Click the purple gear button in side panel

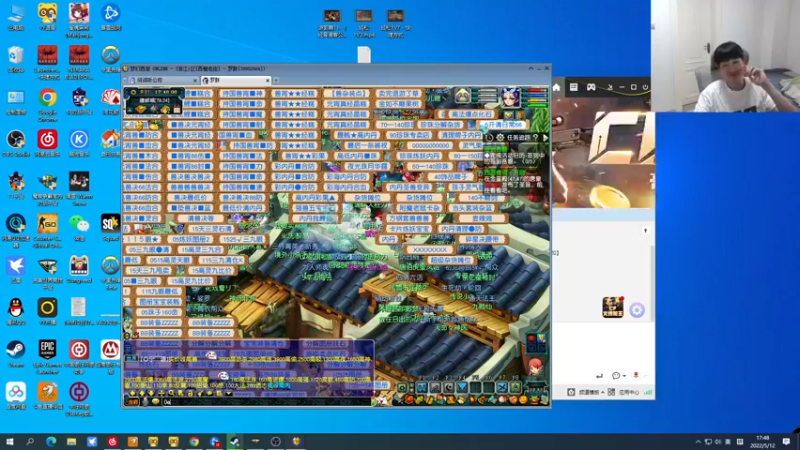click(x=637, y=310)
